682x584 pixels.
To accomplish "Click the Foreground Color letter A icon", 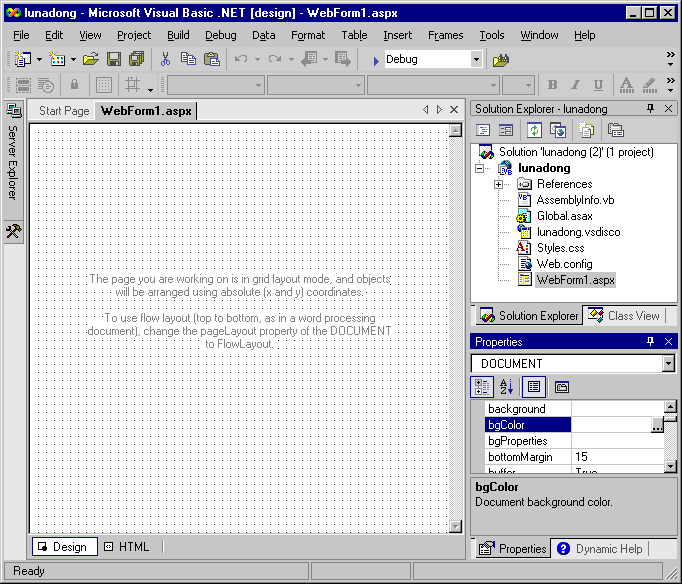I will [626, 85].
